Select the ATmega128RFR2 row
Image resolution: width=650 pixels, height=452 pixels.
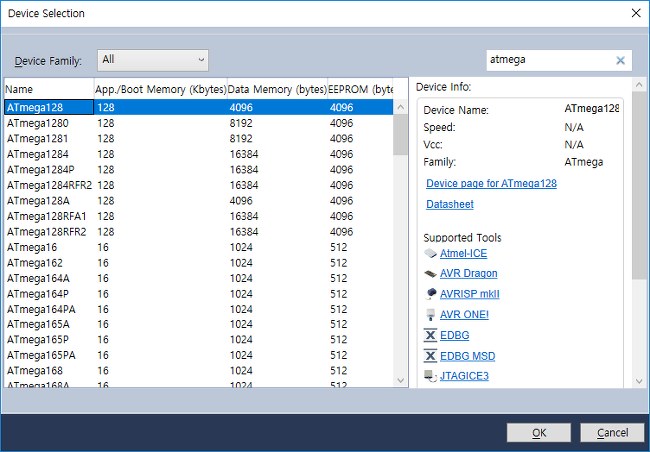[199, 232]
